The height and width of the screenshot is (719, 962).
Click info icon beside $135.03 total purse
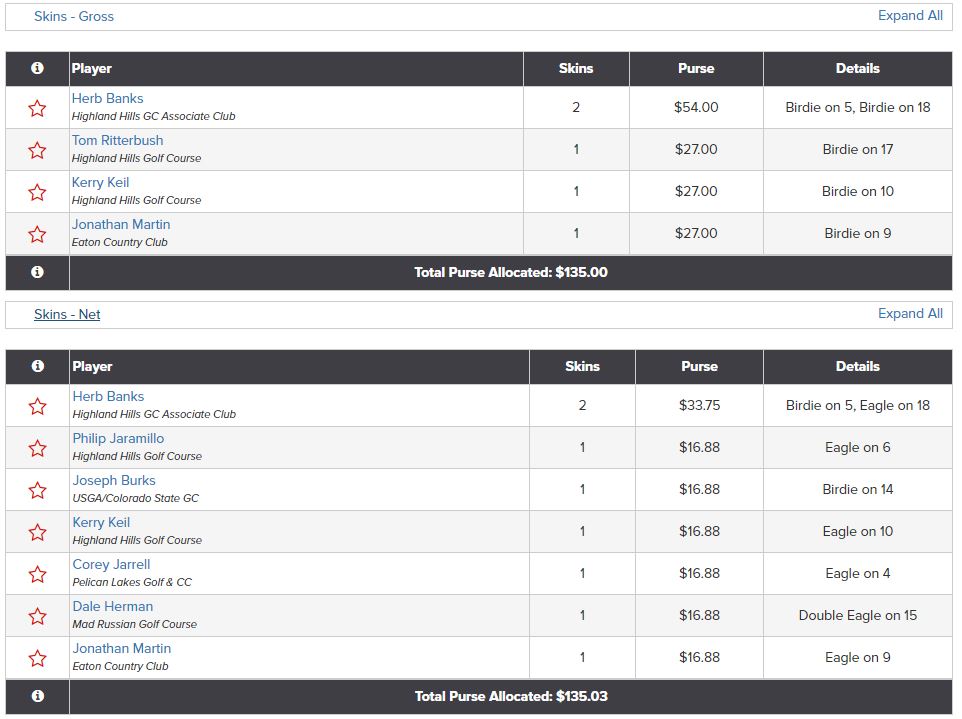click(37, 696)
